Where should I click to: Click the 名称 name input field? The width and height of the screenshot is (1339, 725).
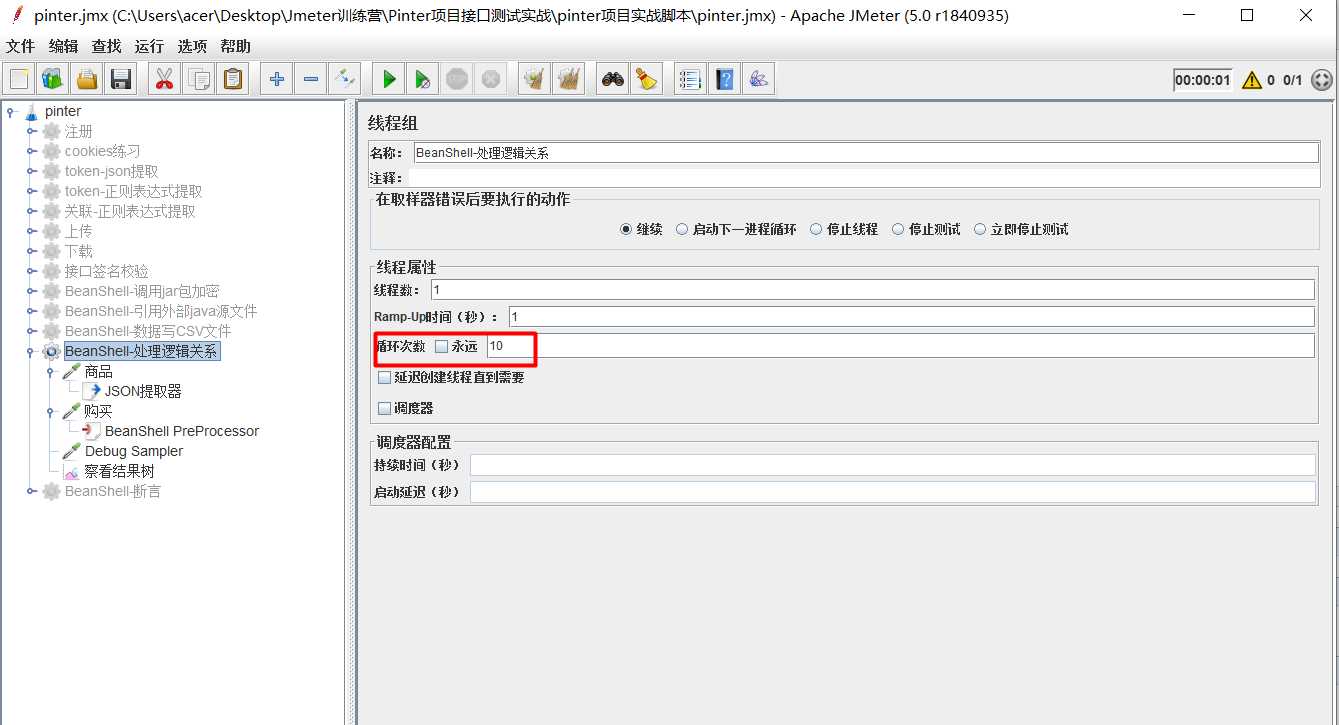pos(865,153)
